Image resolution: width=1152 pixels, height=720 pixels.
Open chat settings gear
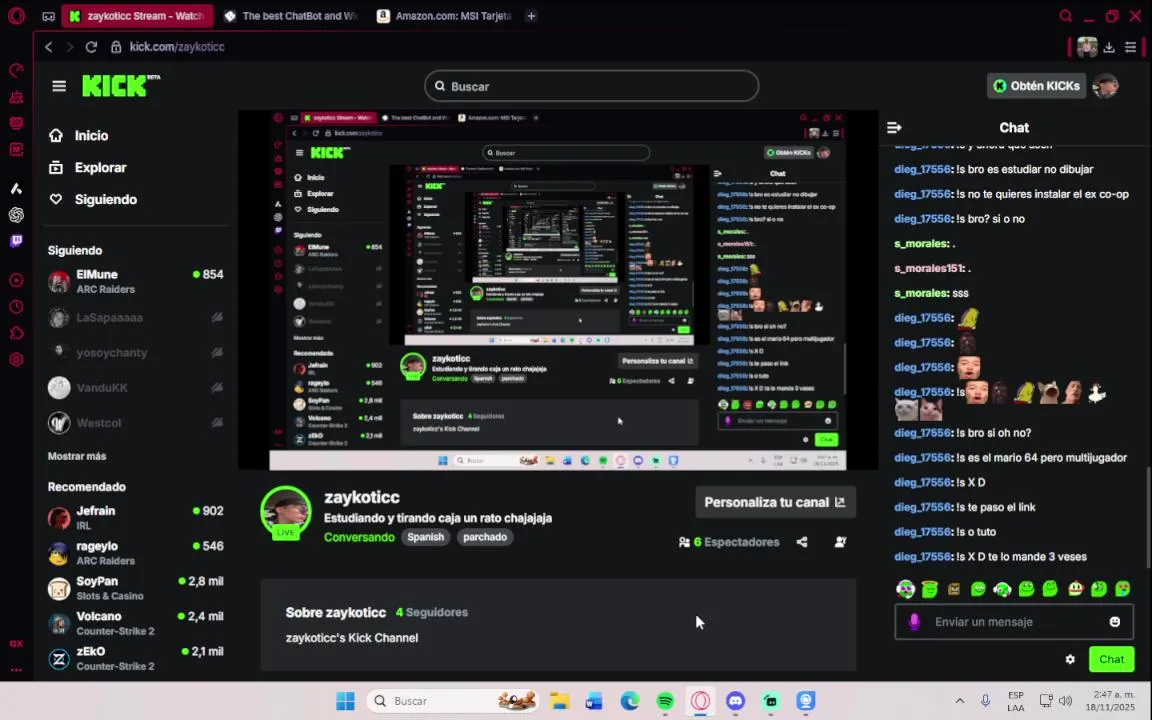[x=1070, y=659]
